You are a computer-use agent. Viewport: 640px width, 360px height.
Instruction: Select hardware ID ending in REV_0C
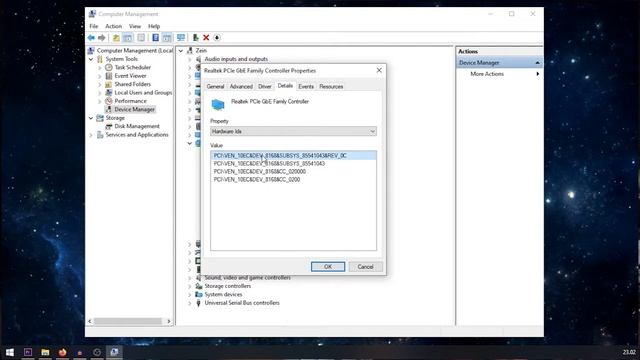click(x=293, y=156)
